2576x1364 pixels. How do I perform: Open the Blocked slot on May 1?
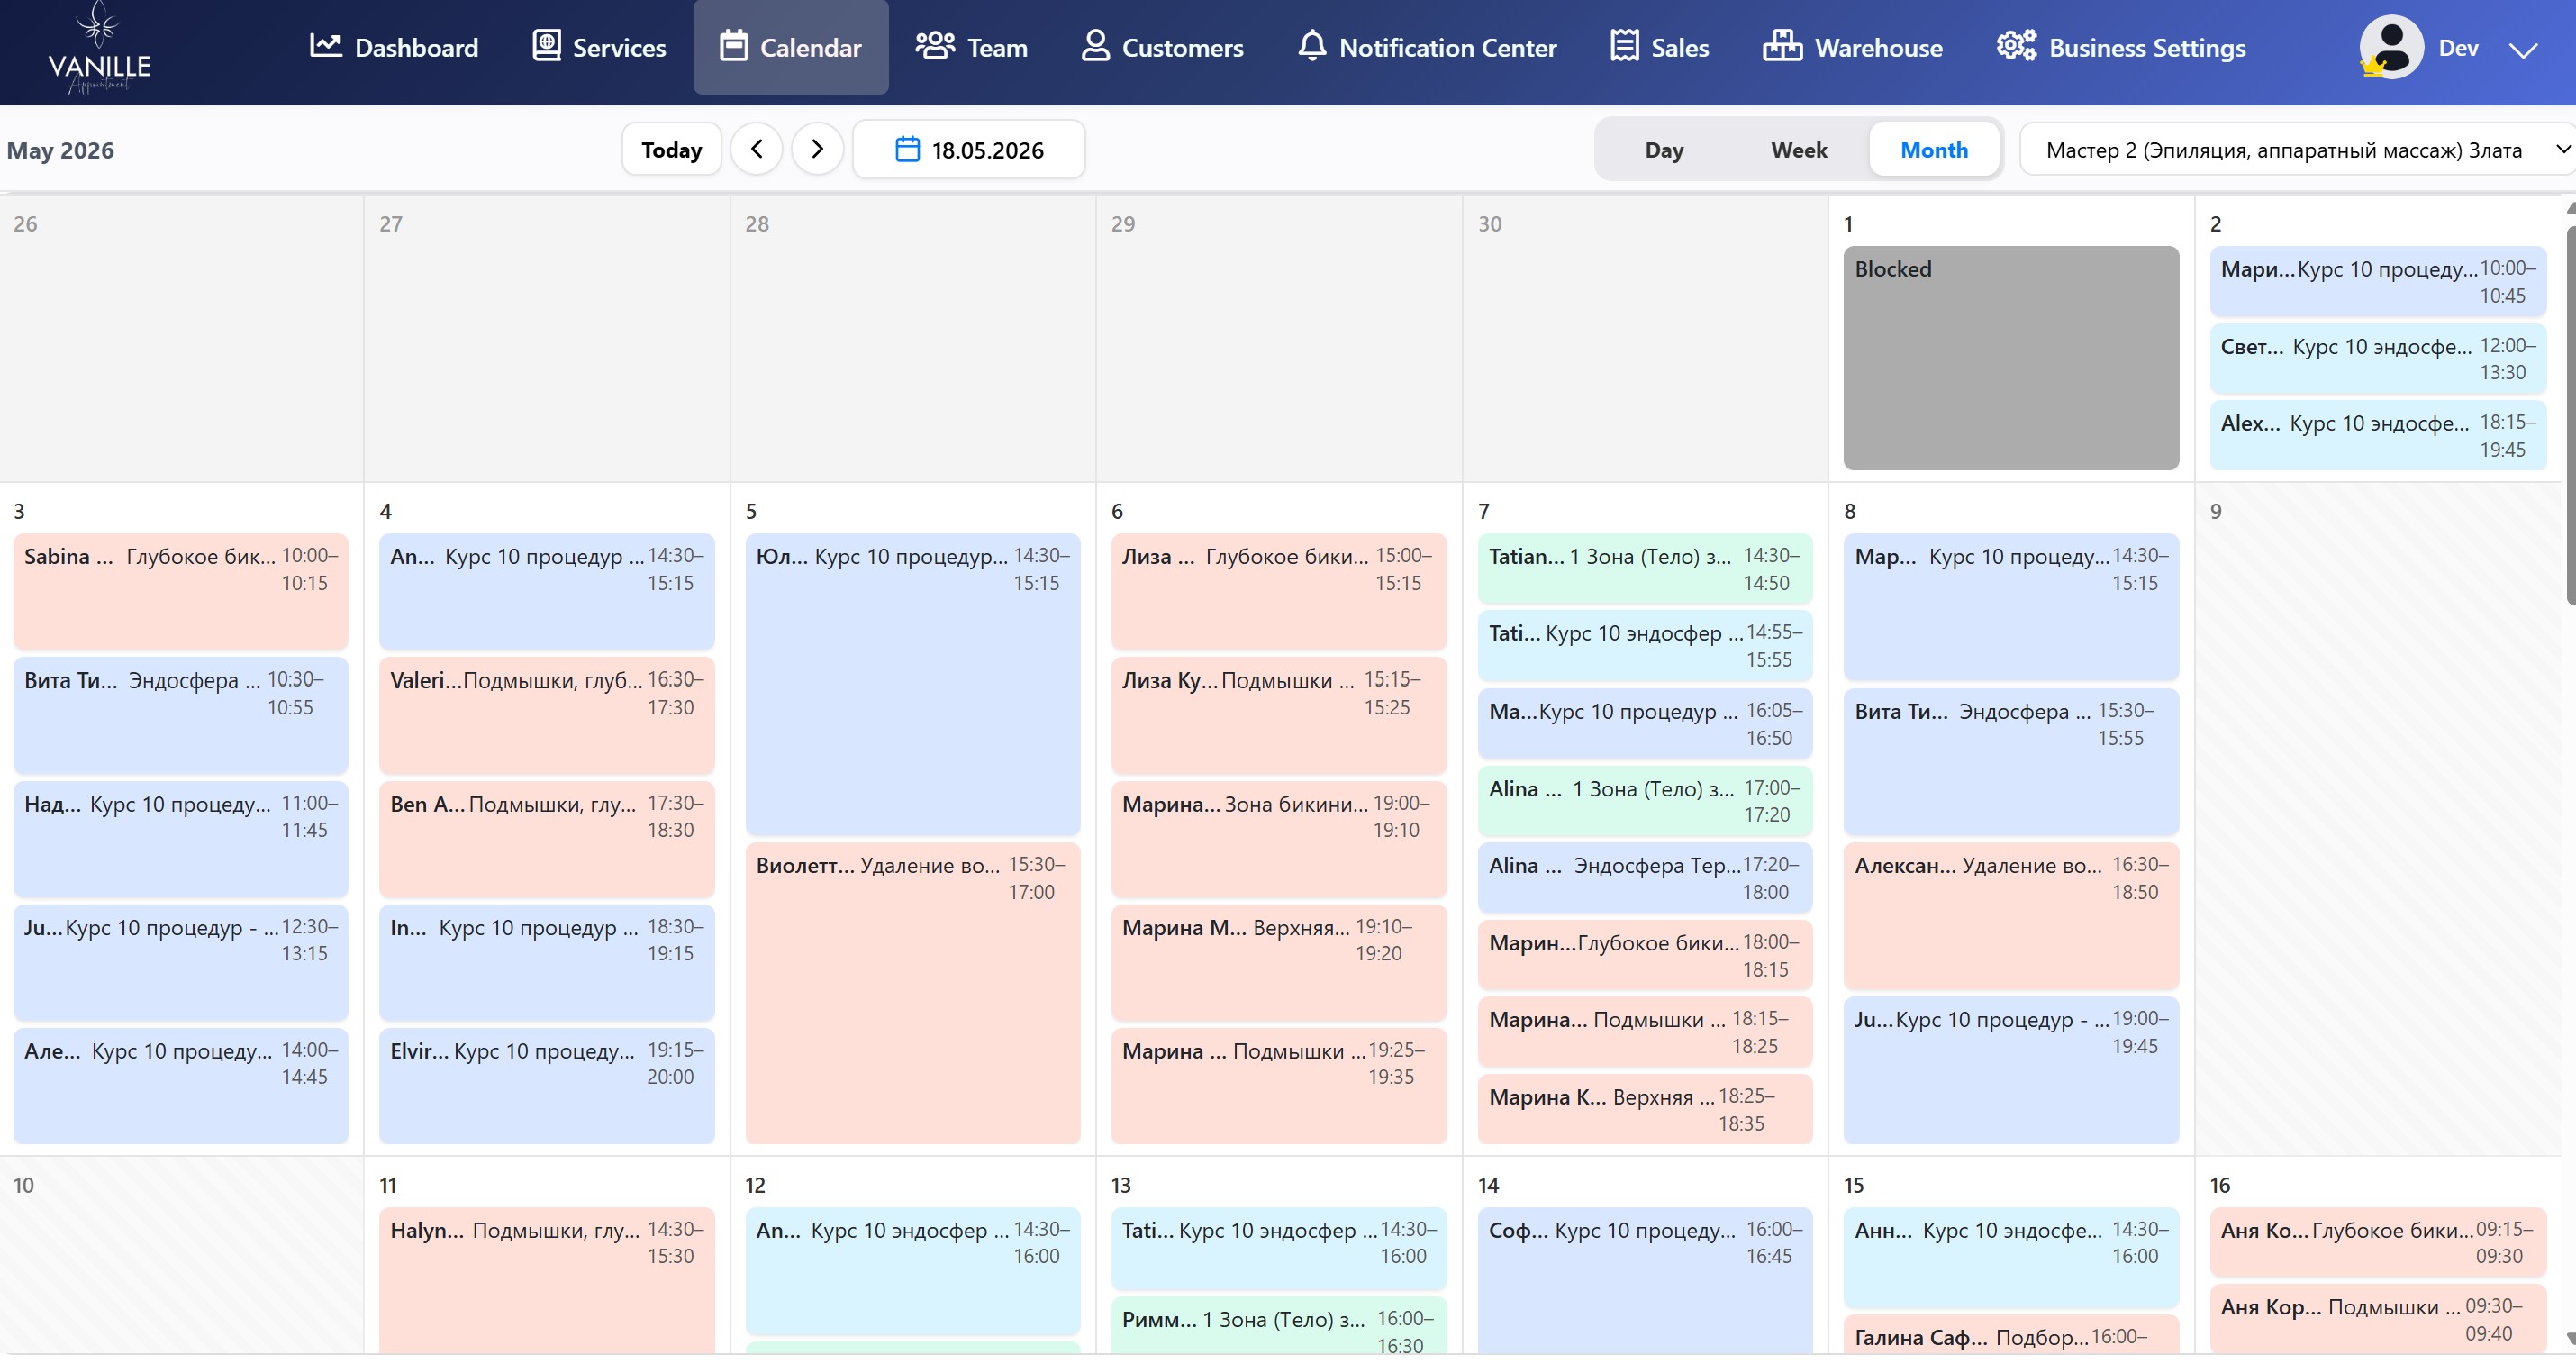tap(2011, 358)
